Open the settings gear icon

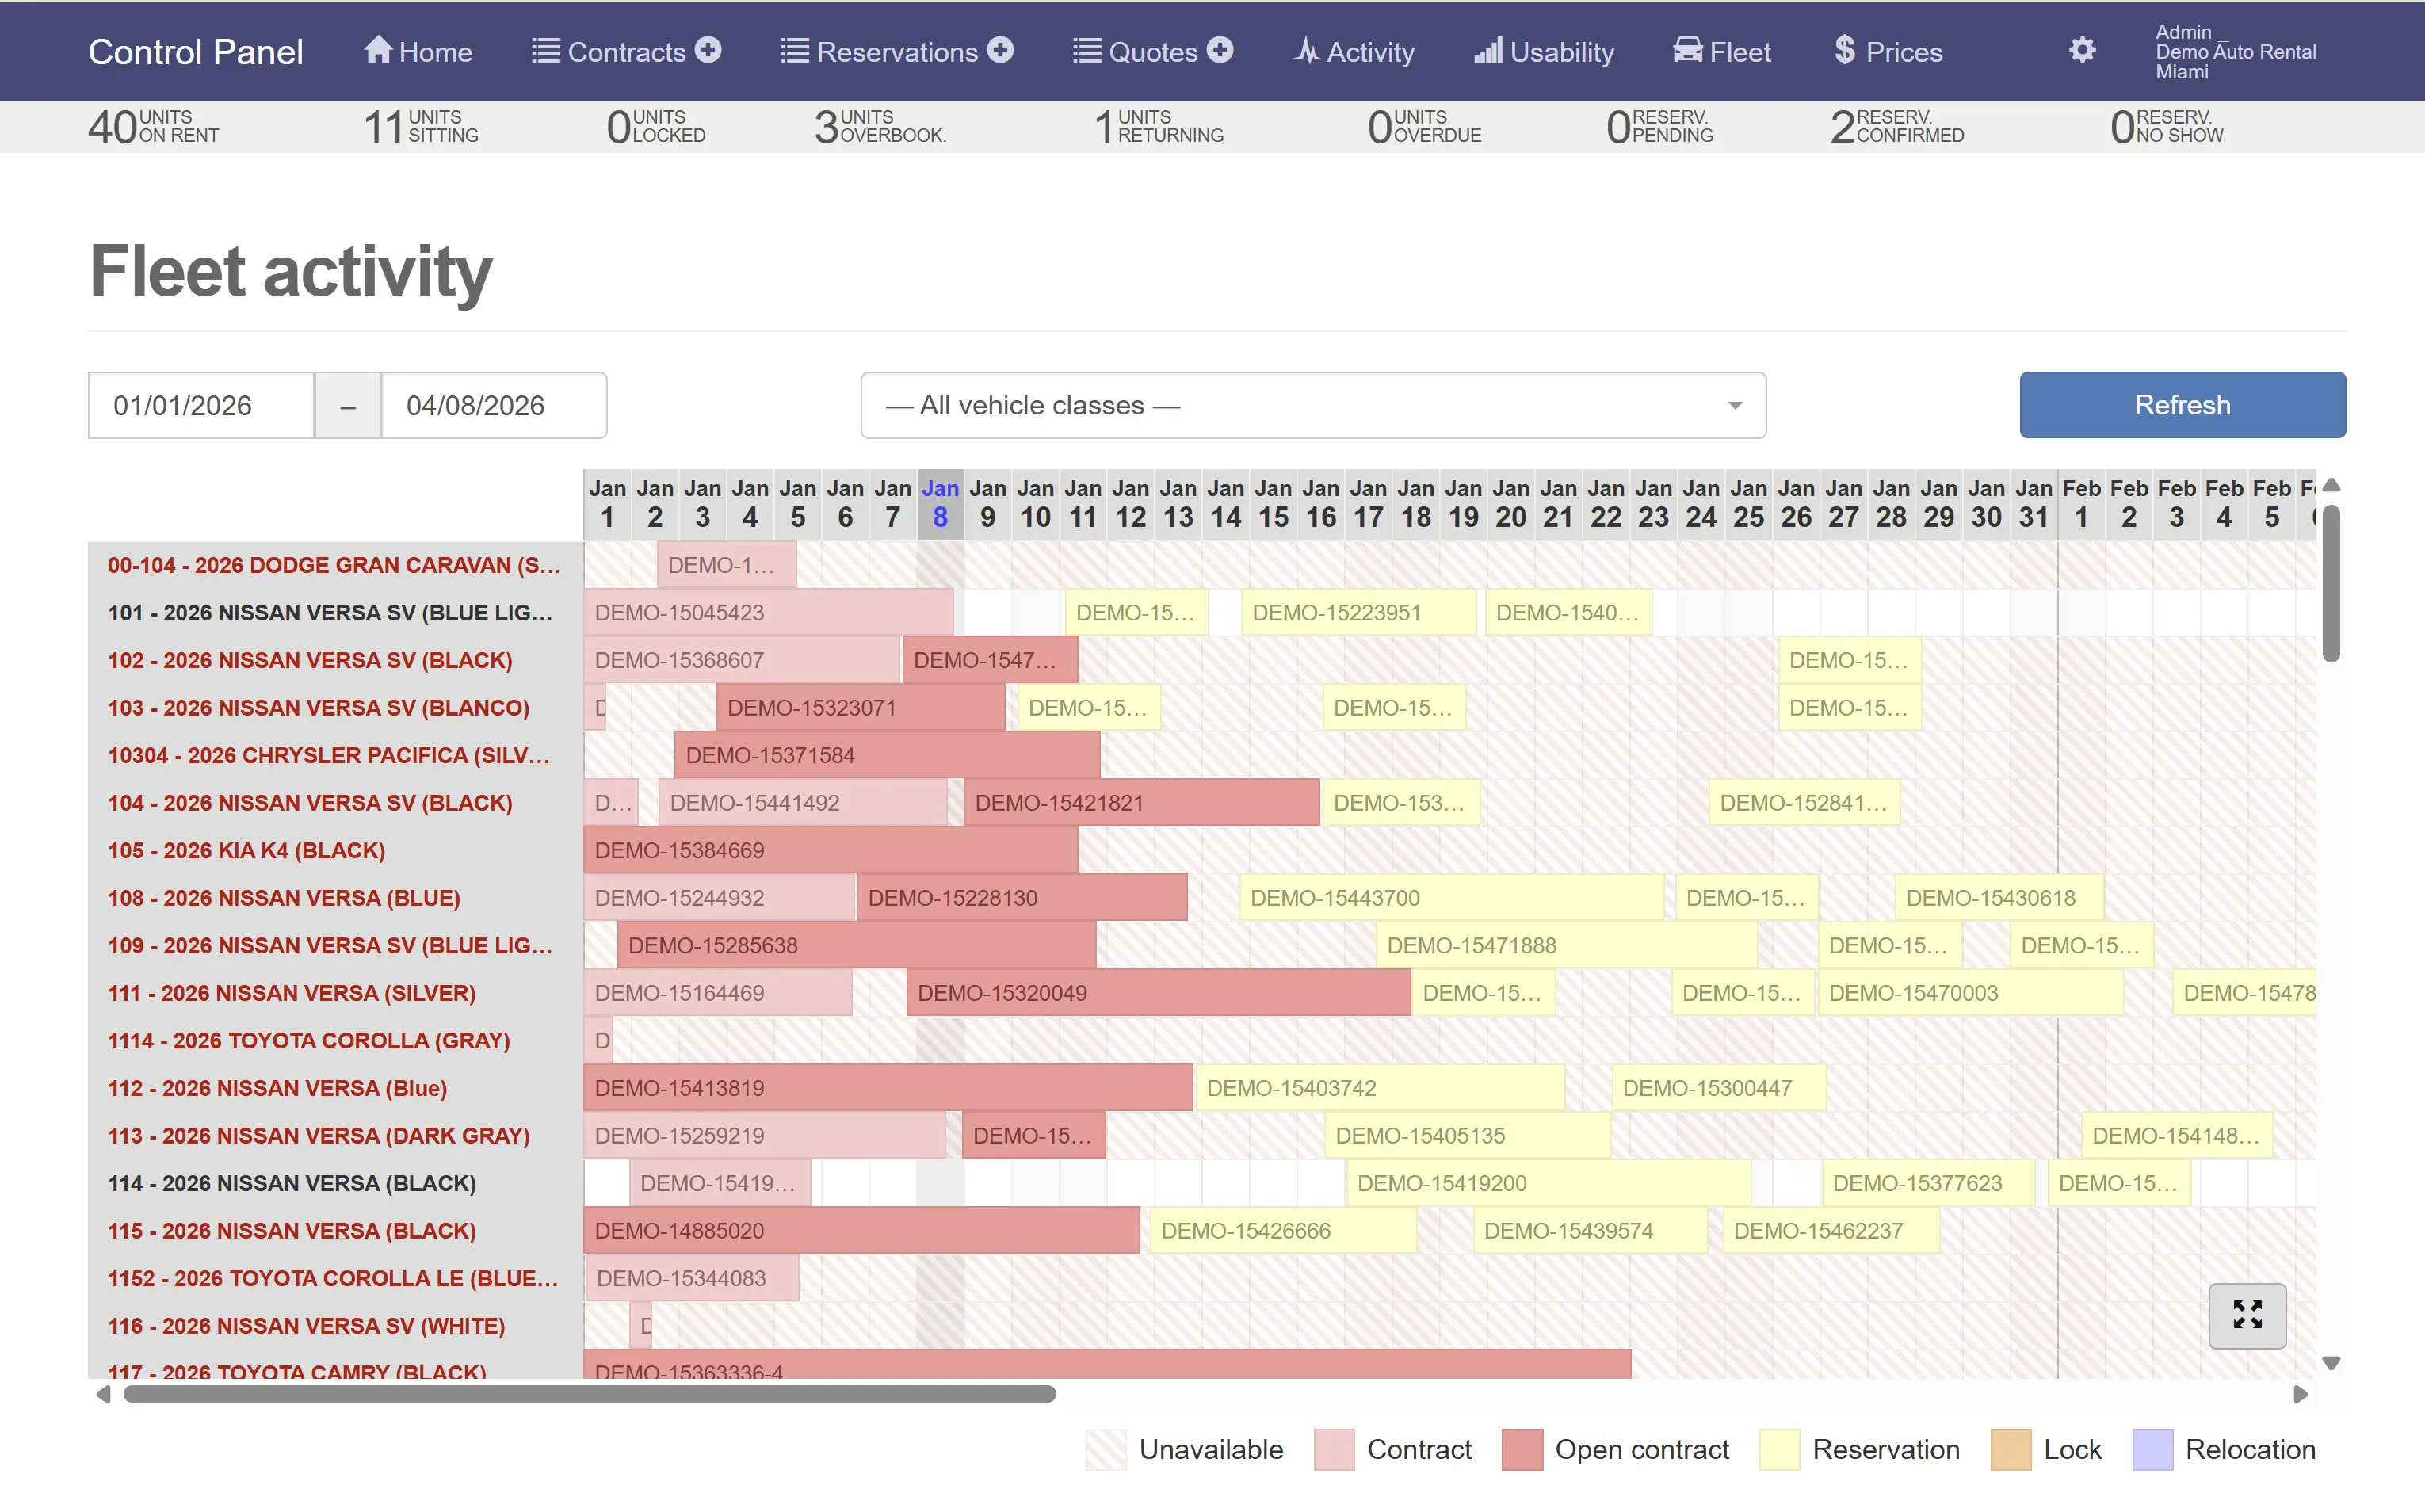[x=2081, y=50]
